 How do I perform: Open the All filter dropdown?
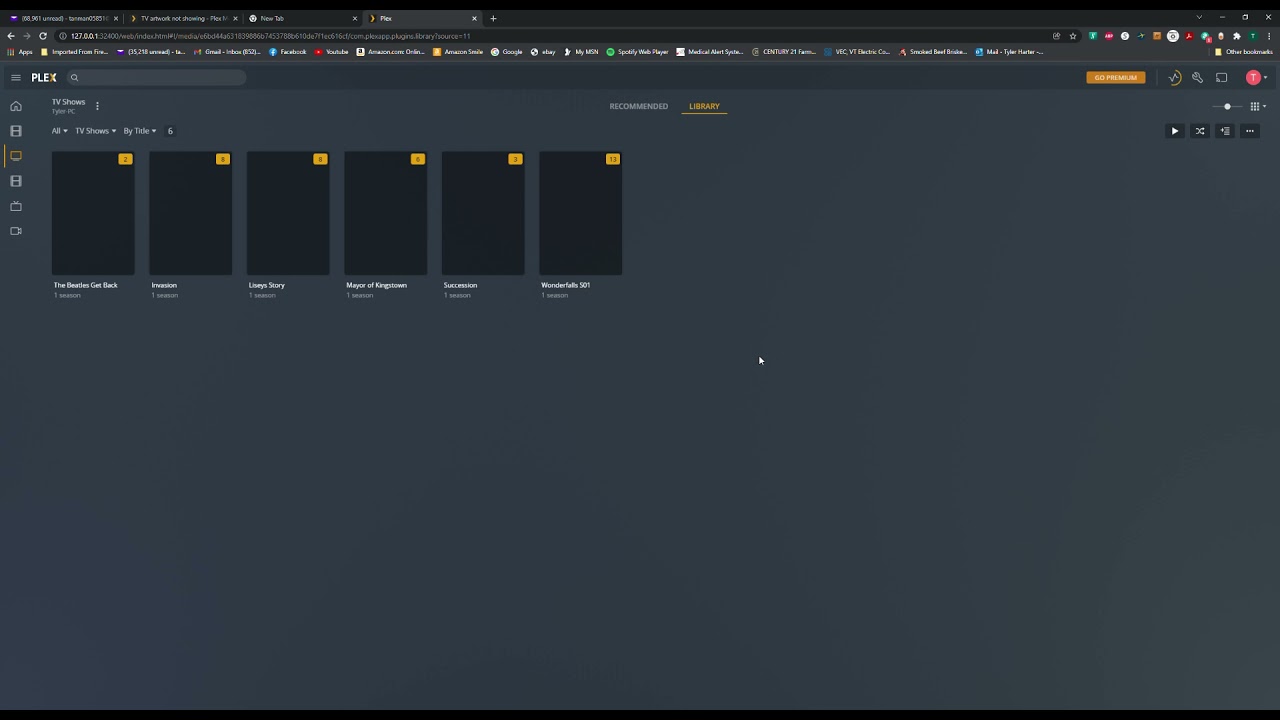pyautogui.click(x=60, y=131)
